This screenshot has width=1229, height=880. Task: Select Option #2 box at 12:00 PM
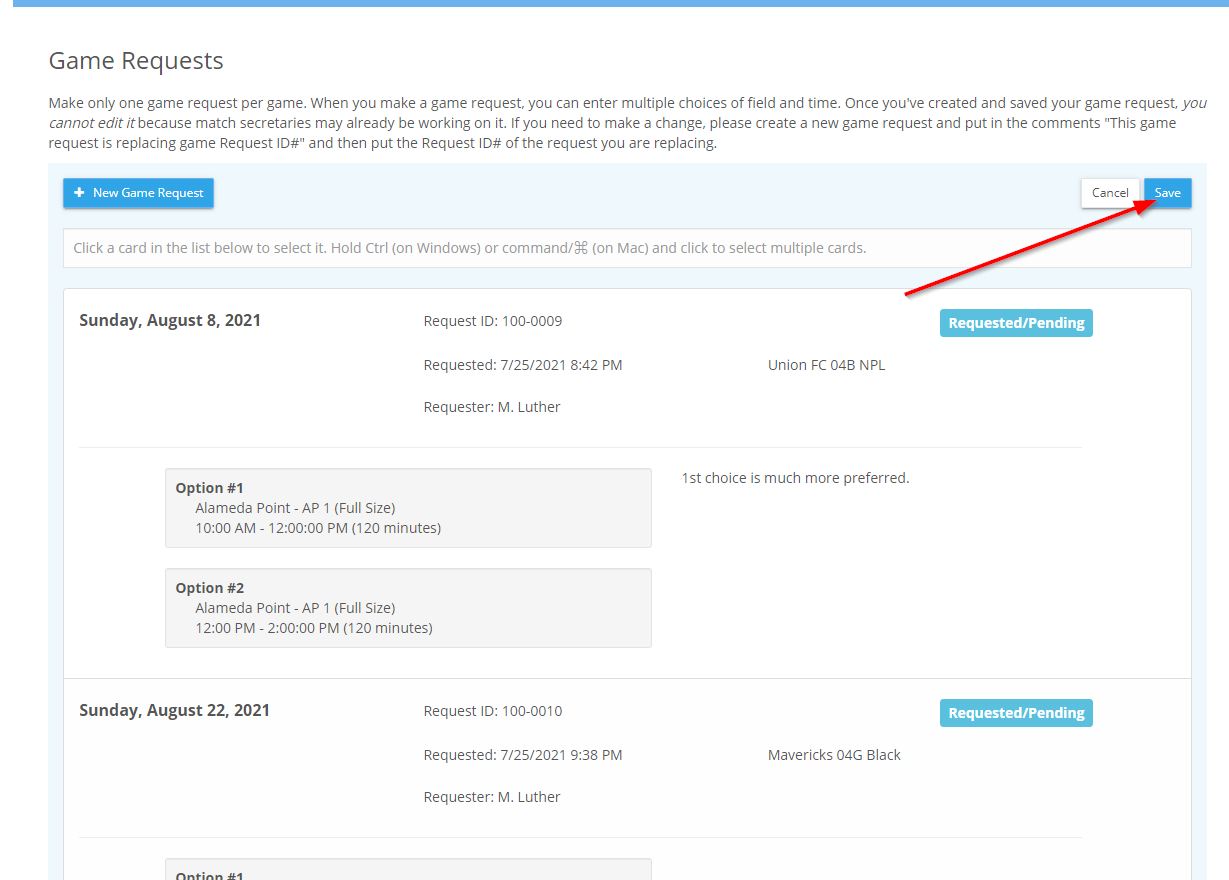click(x=408, y=608)
